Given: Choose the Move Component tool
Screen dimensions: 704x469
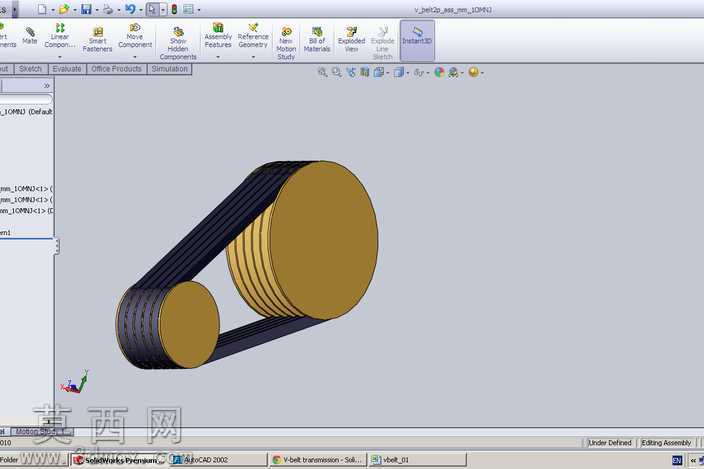Looking at the screenshot, I should [x=135, y=36].
